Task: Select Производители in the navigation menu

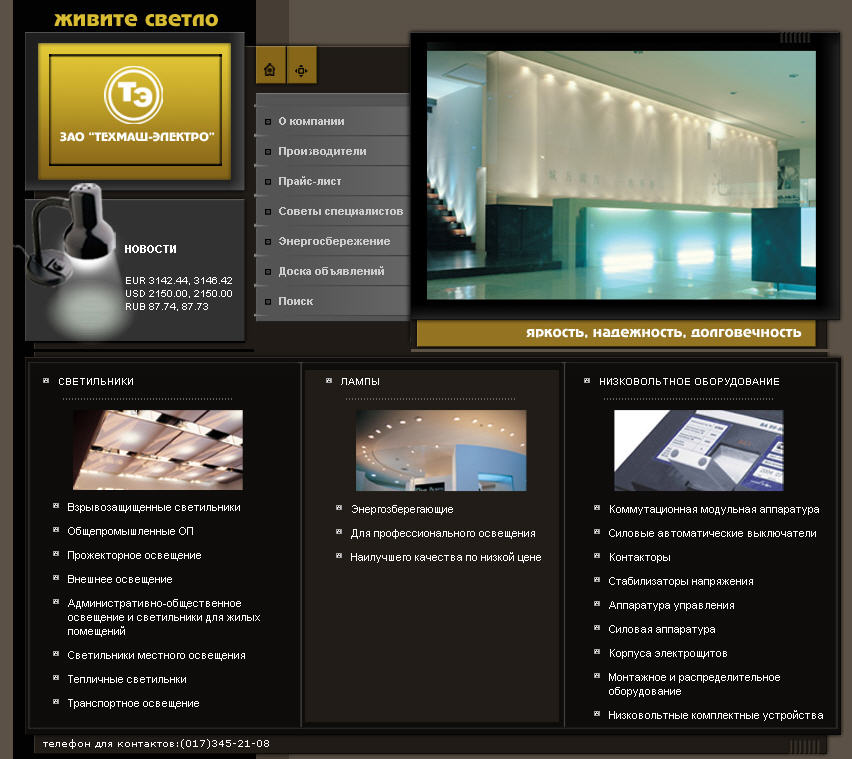Action: (322, 151)
